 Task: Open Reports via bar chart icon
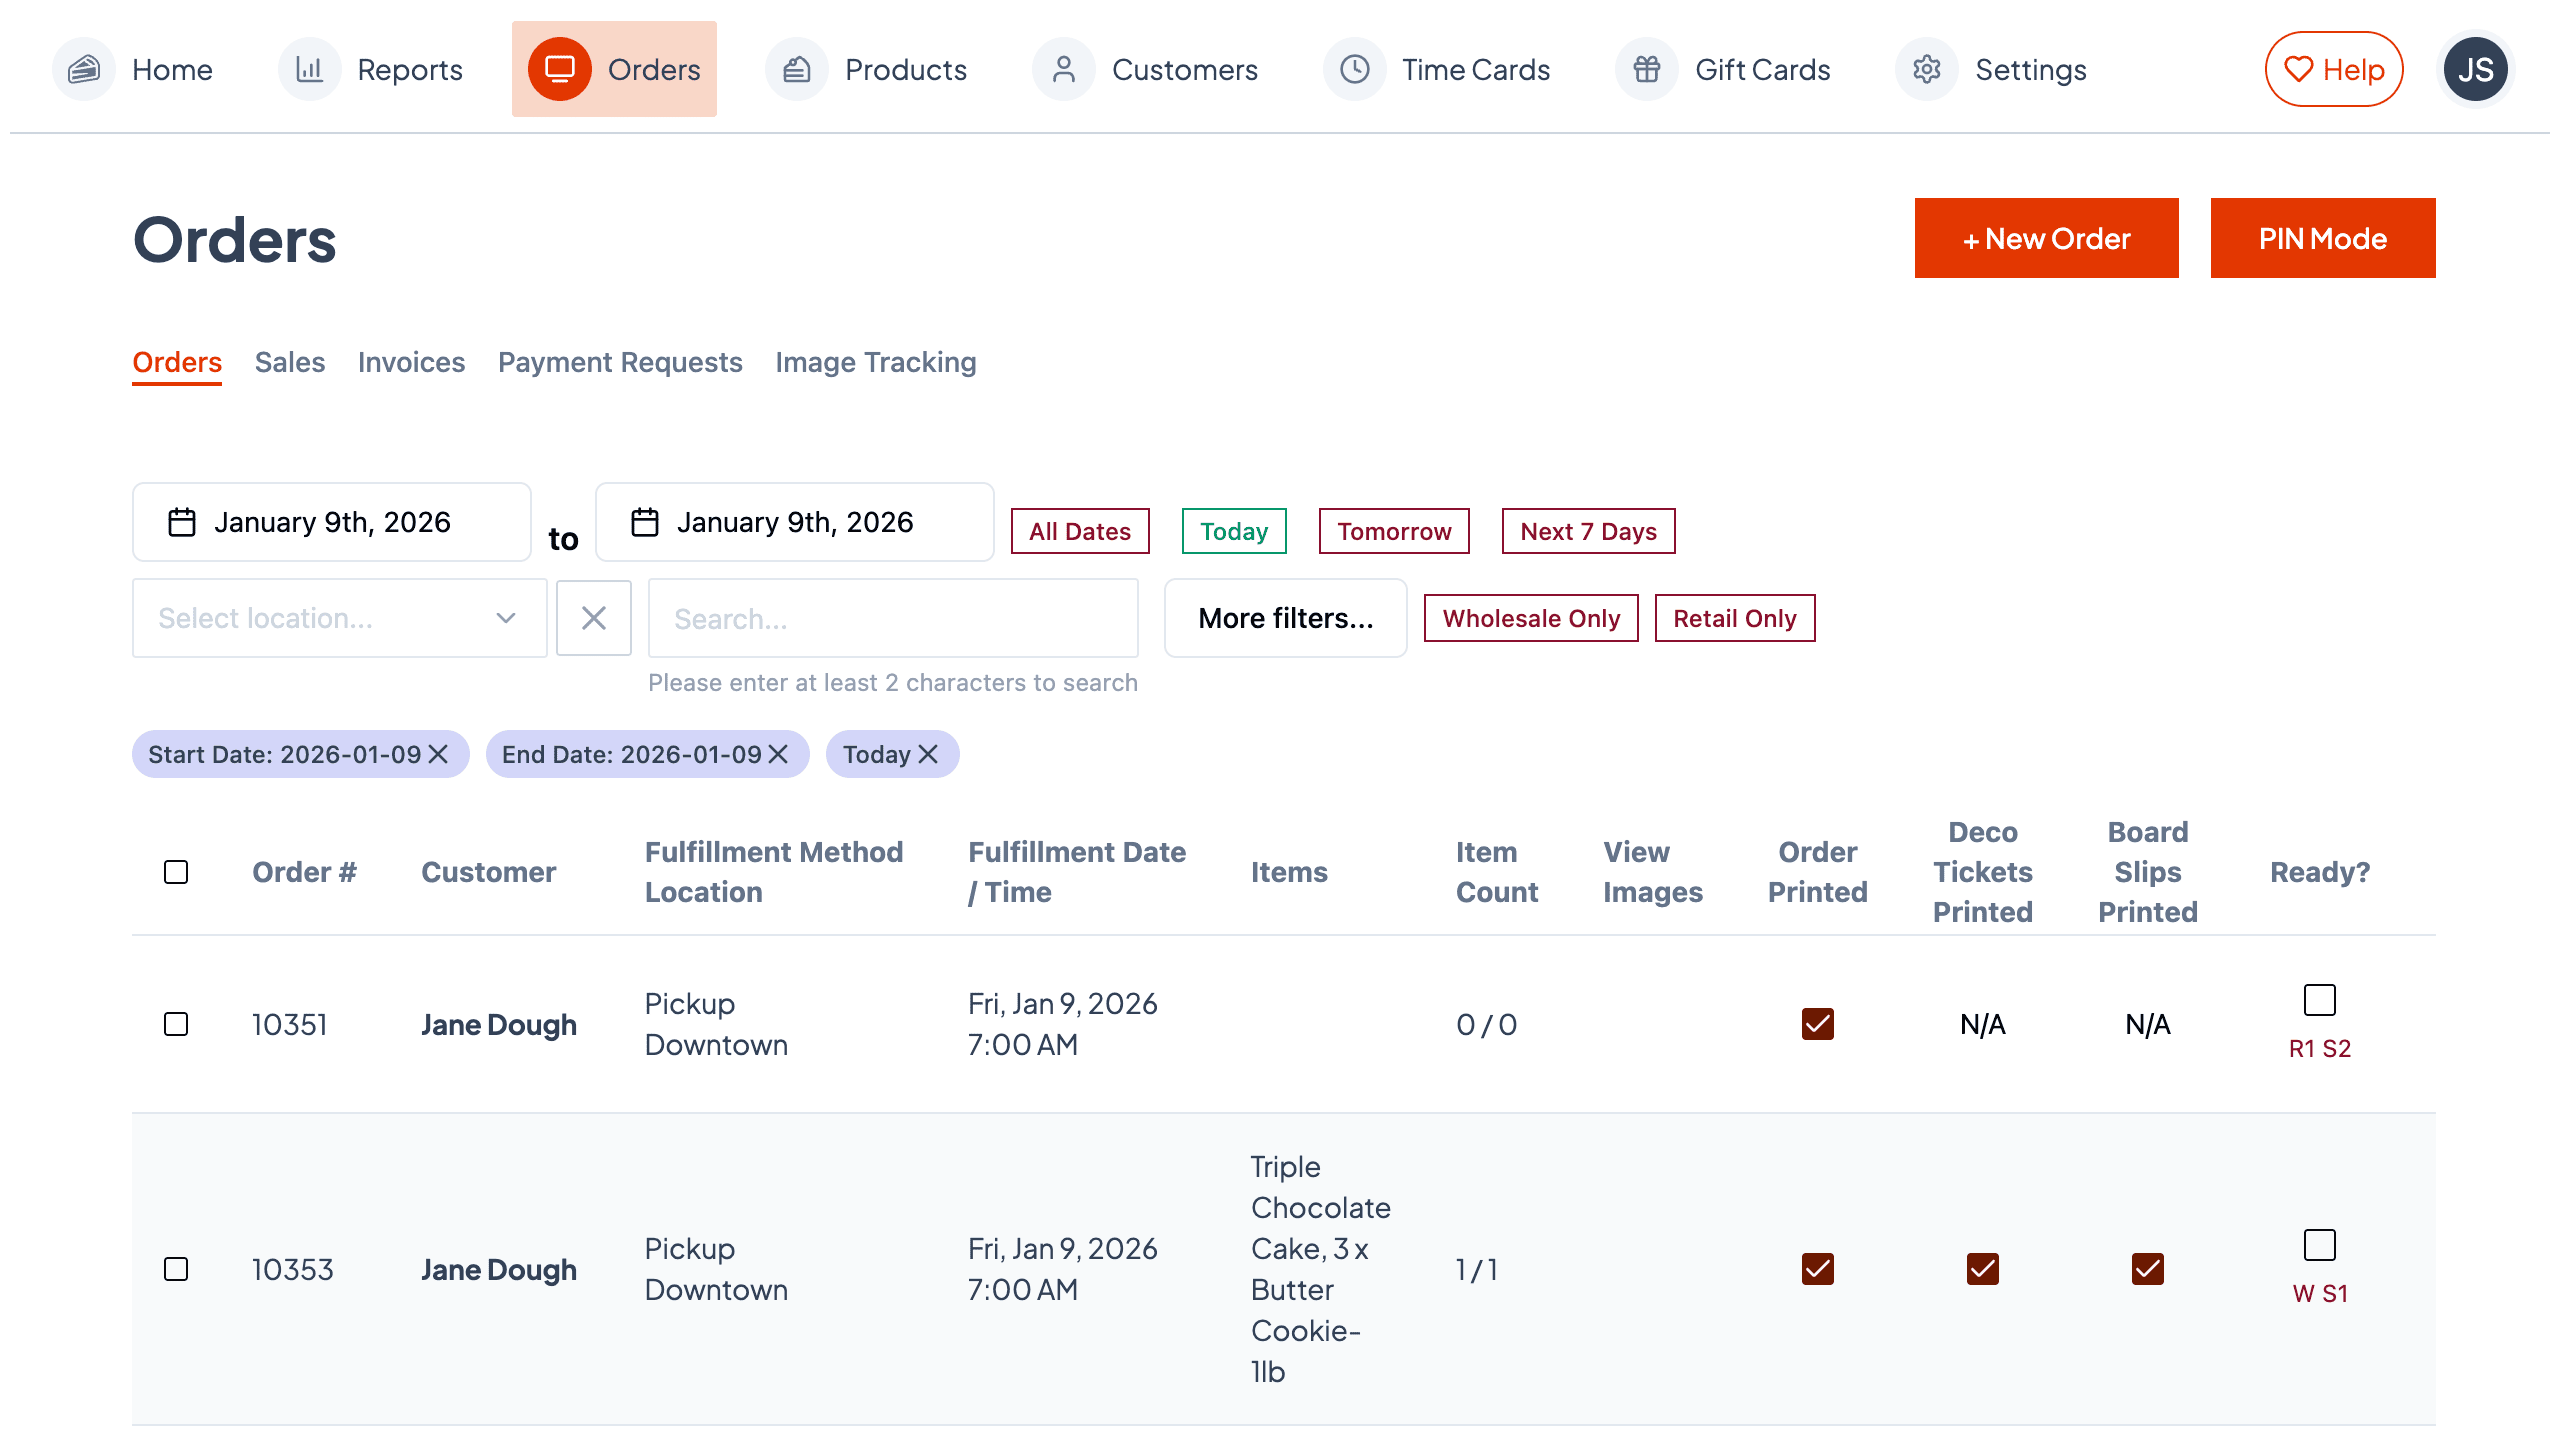[309, 69]
